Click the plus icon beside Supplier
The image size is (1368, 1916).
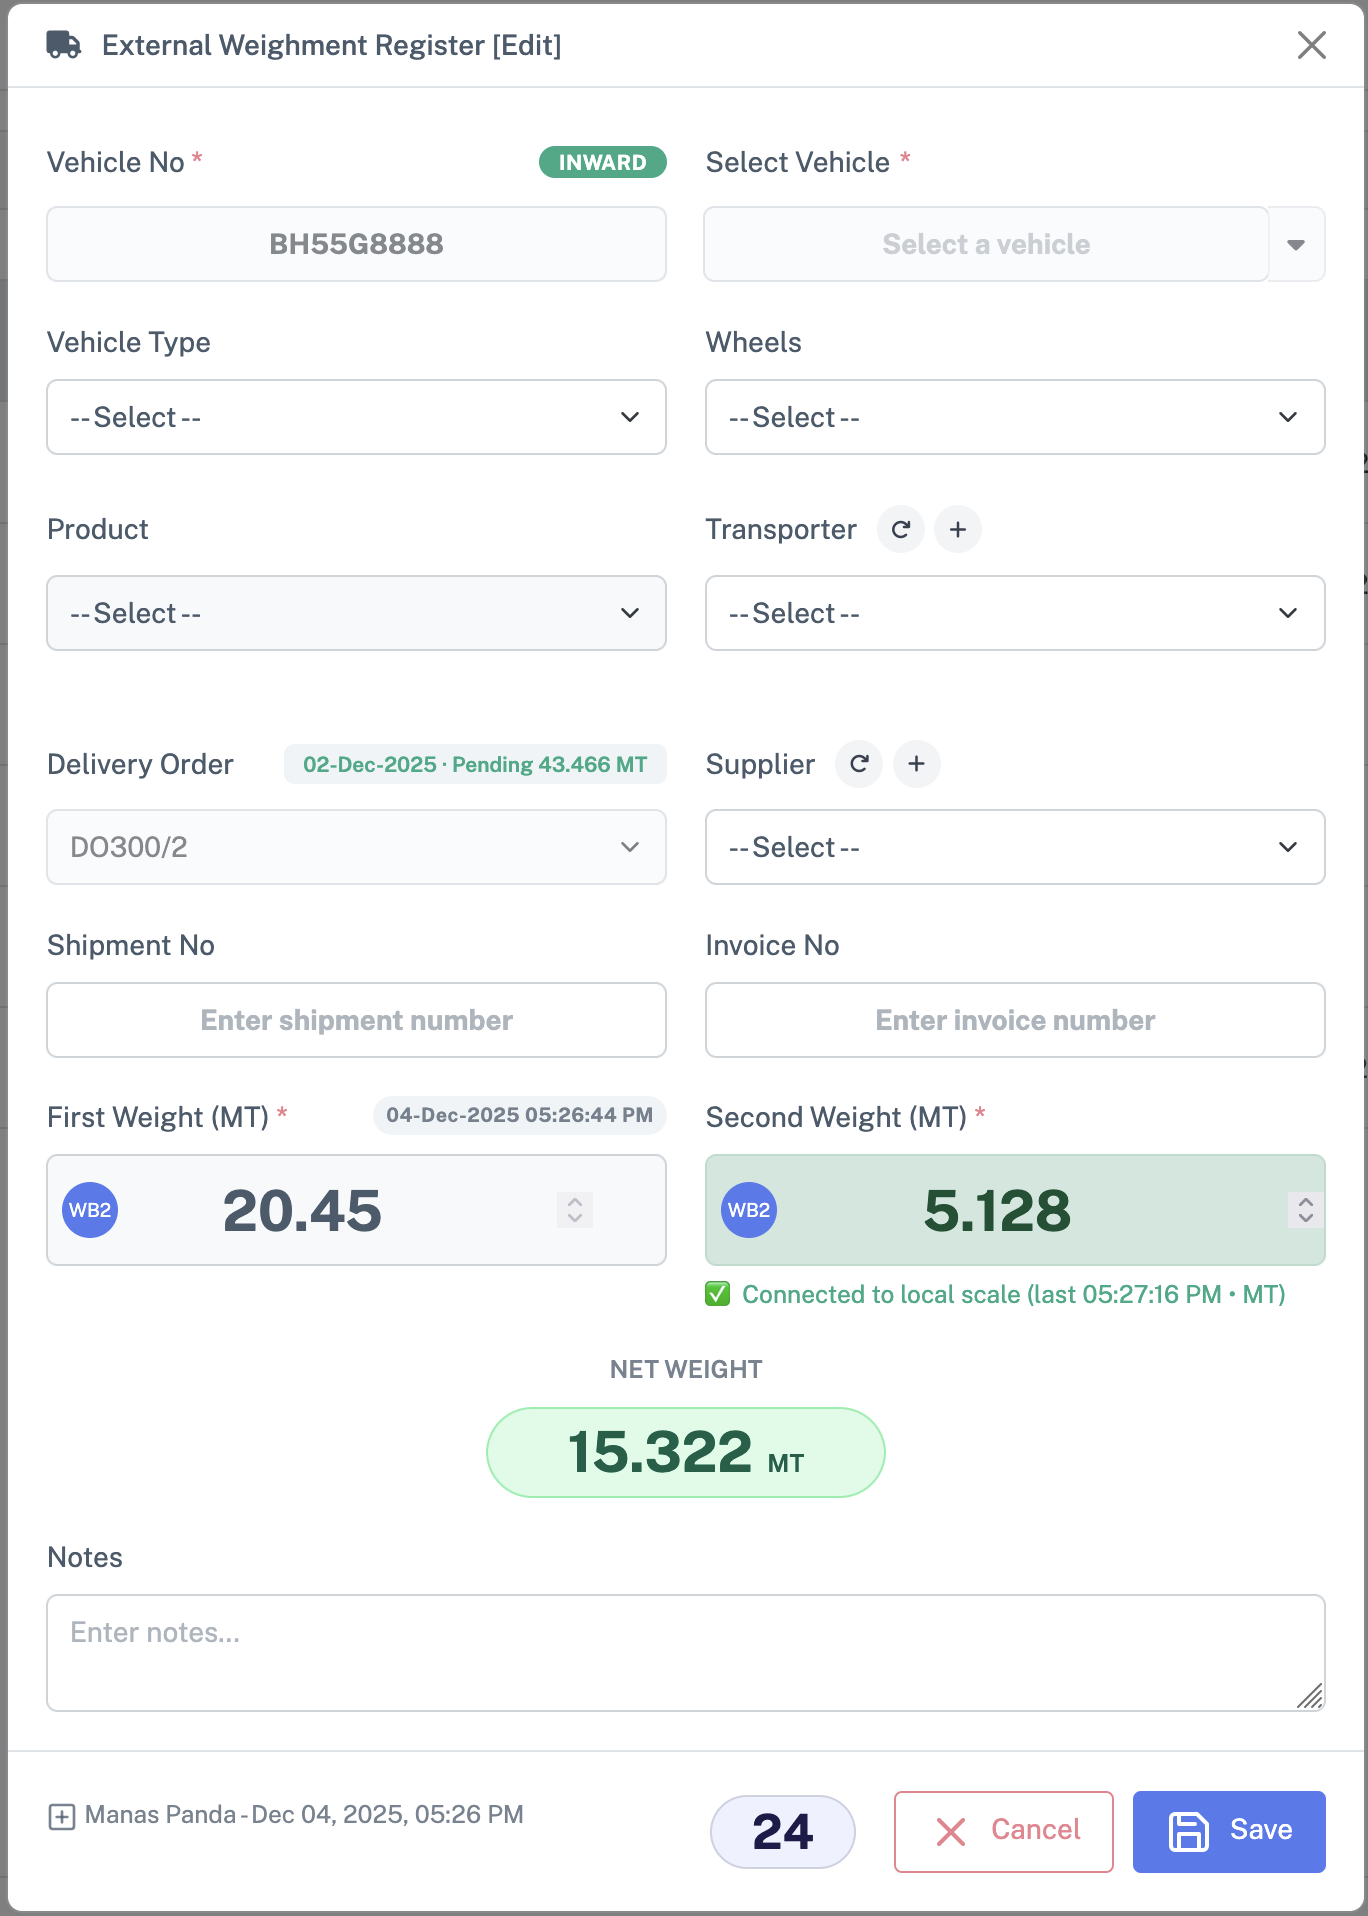[x=916, y=764]
